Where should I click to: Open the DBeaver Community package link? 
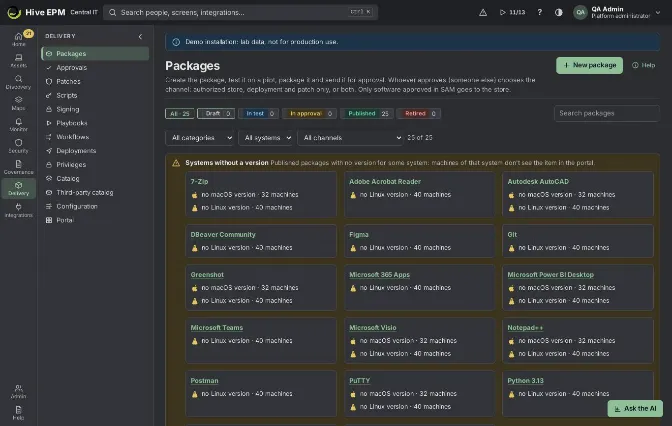[x=223, y=235]
